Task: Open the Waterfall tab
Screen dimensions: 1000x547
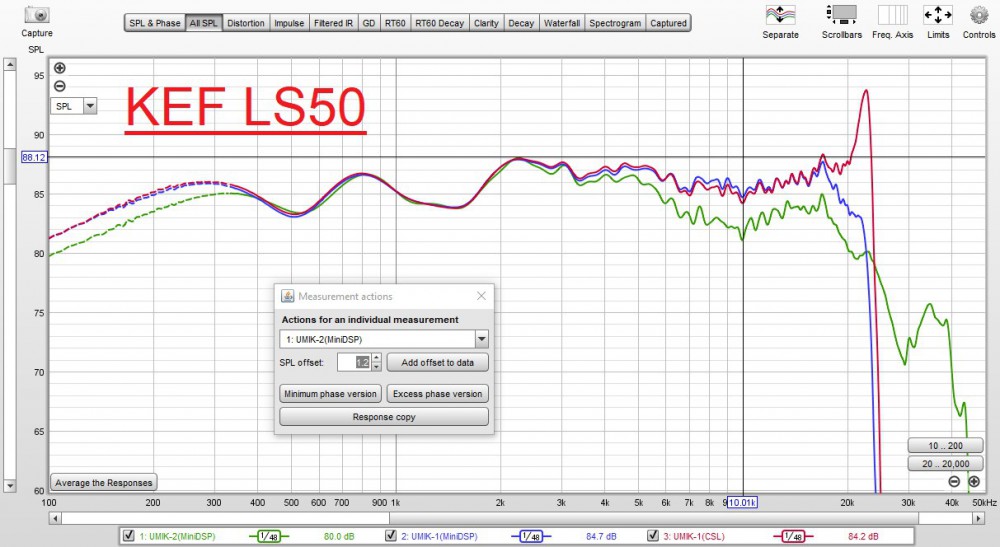Action: click(x=561, y=23)
